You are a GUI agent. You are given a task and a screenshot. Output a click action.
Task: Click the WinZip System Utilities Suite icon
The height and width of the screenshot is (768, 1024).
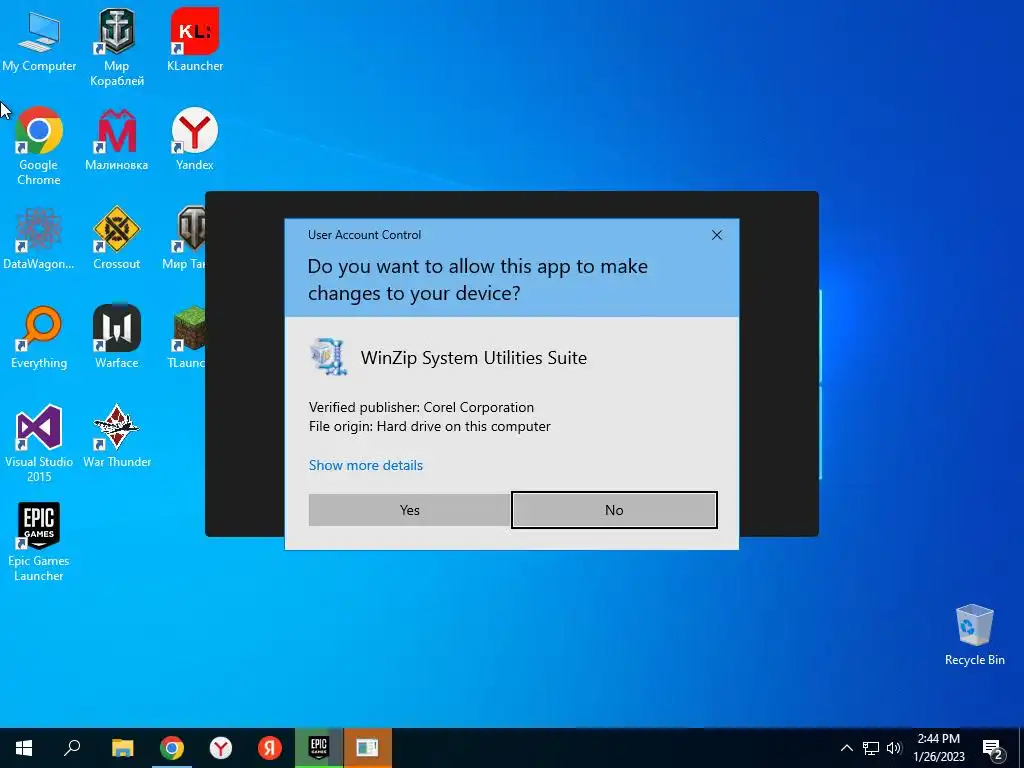328,357
